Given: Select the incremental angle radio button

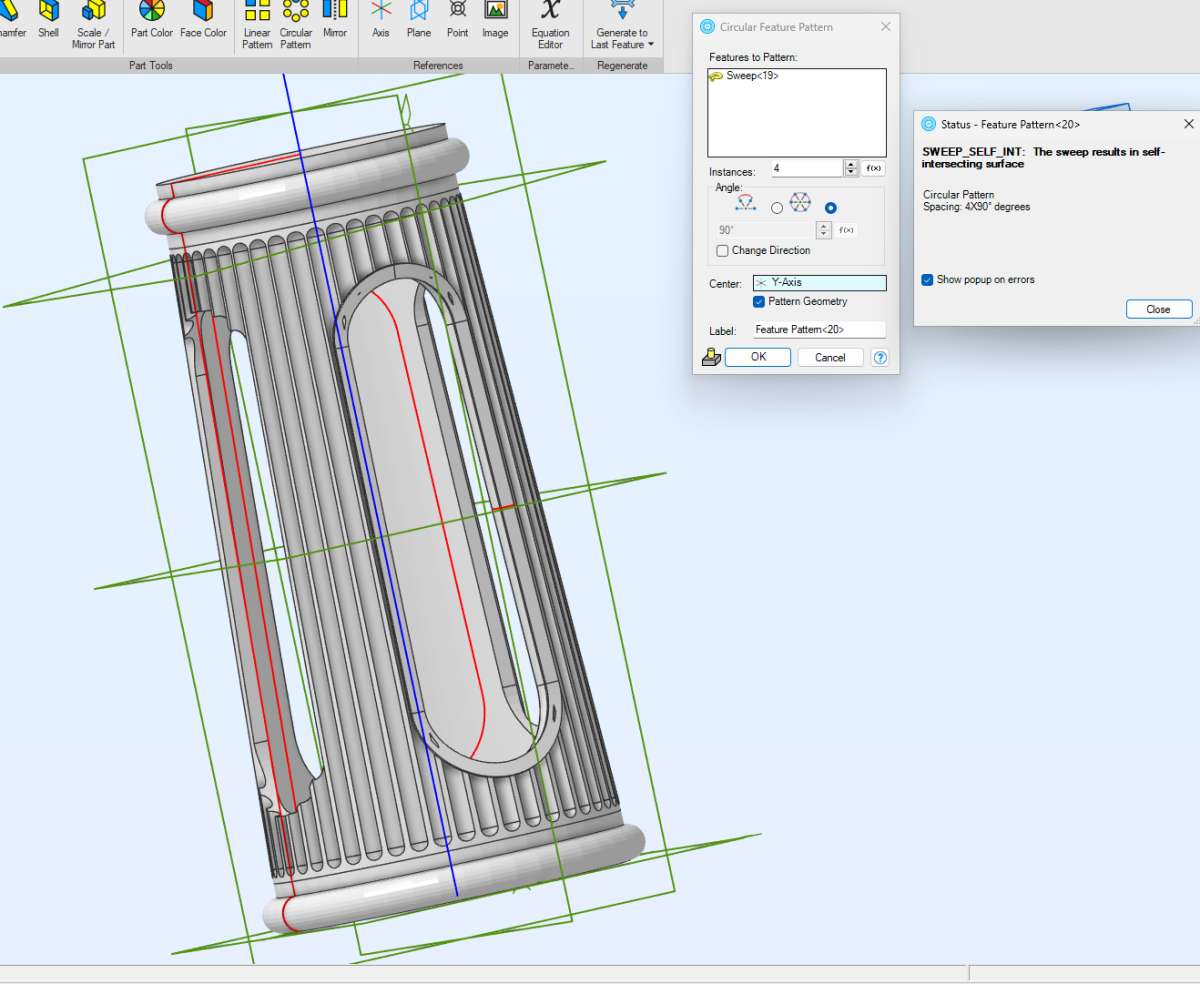Looking at the screenshot, I should [777, 208].
